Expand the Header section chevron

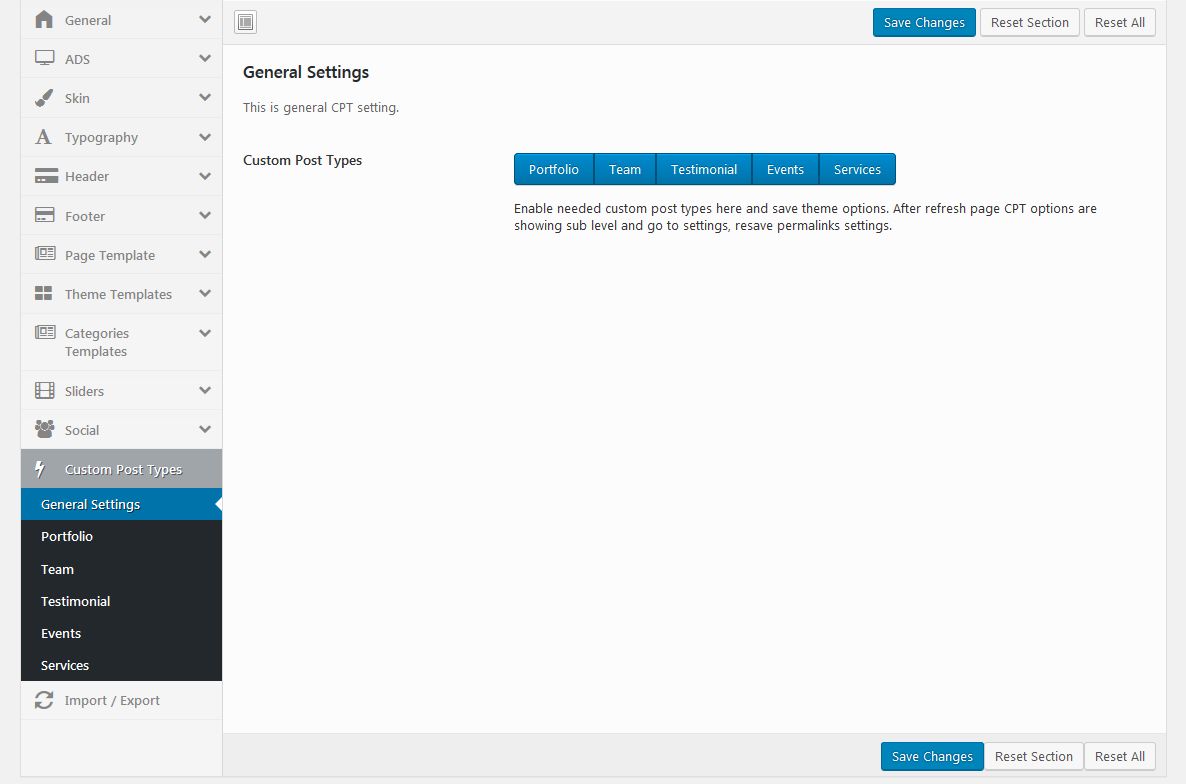[205, 176]
